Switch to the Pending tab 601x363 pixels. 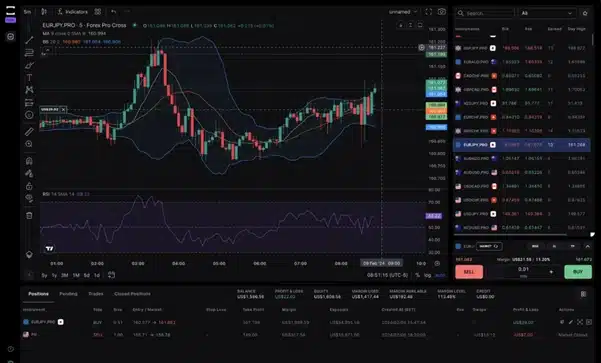pyautogui.click(x=68, y=294)
